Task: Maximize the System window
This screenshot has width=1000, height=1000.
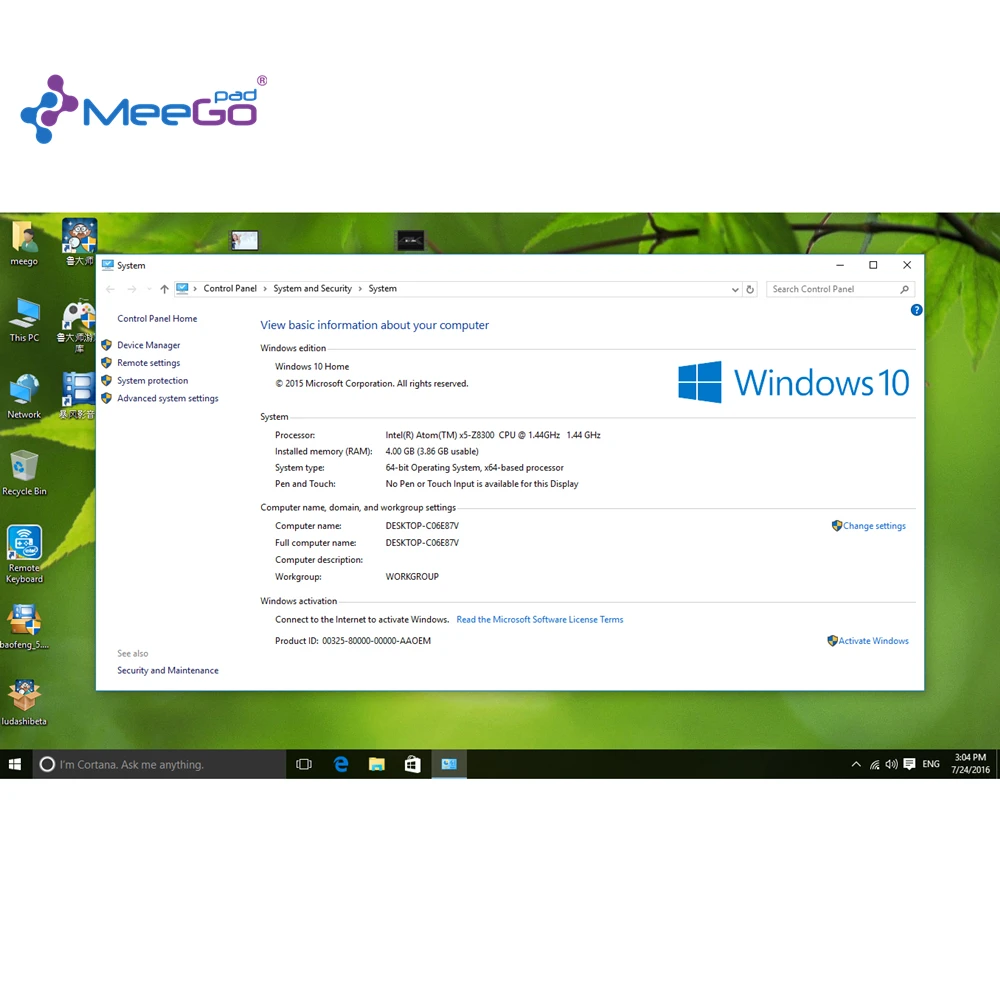Action: pos(873,265)
